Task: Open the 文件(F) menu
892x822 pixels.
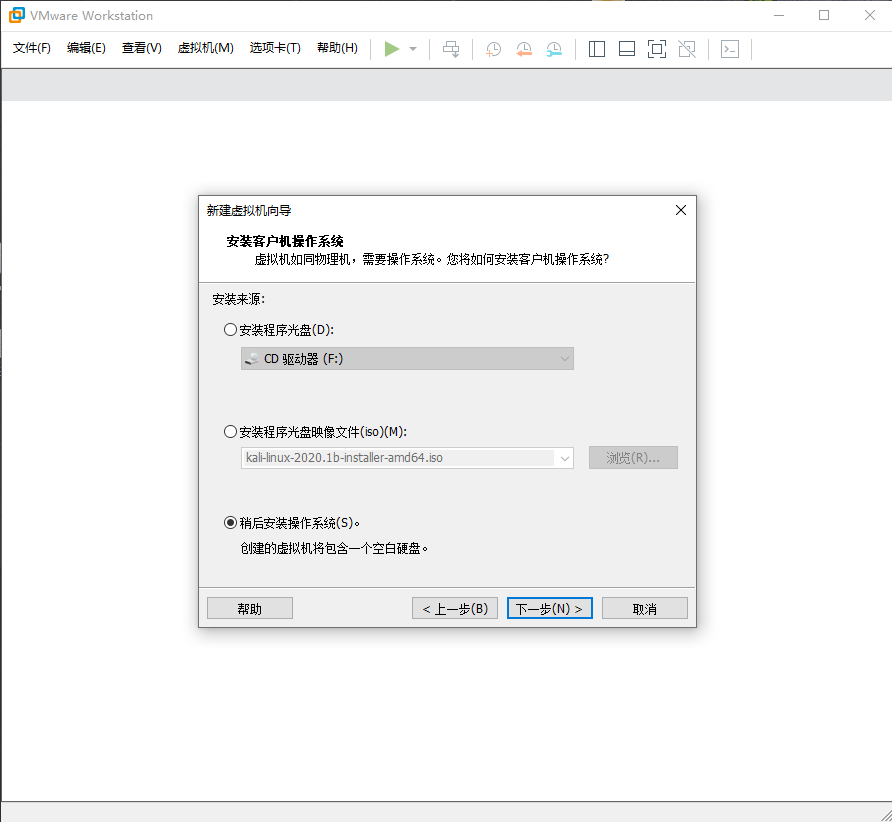Action: point(32,48)
